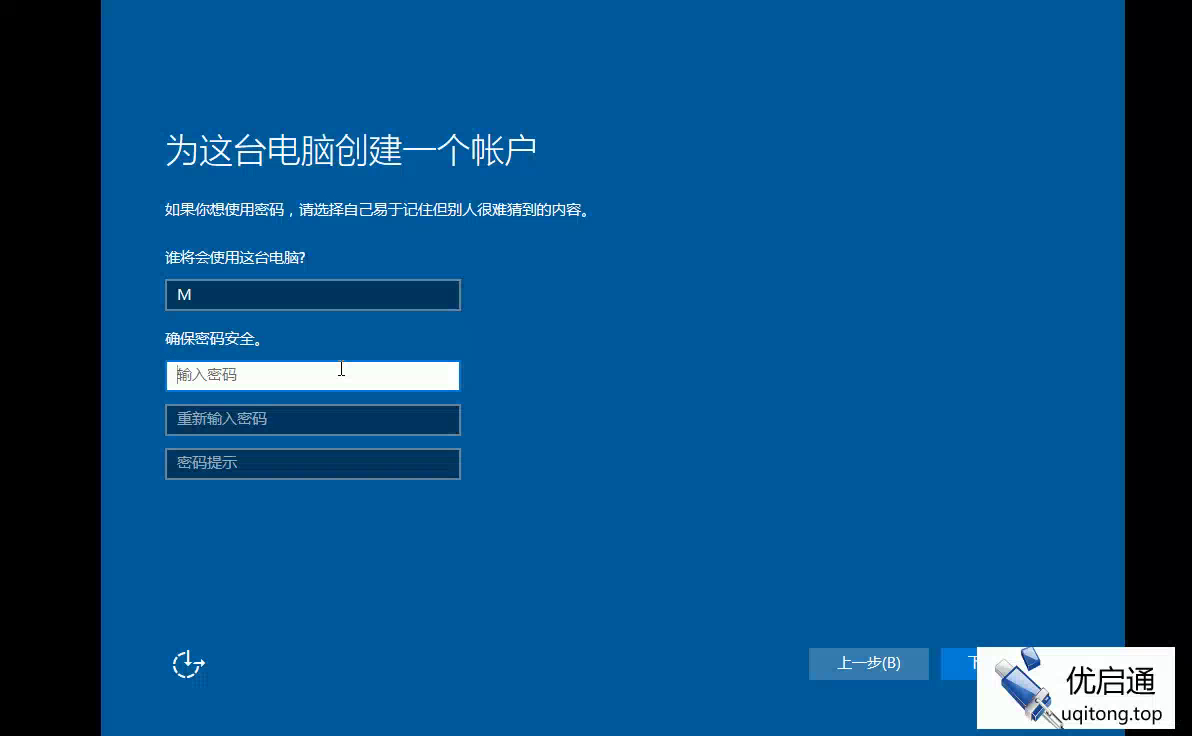Select the username box containing M
This screenshot has width=1192, height=736.
(312, 294)
